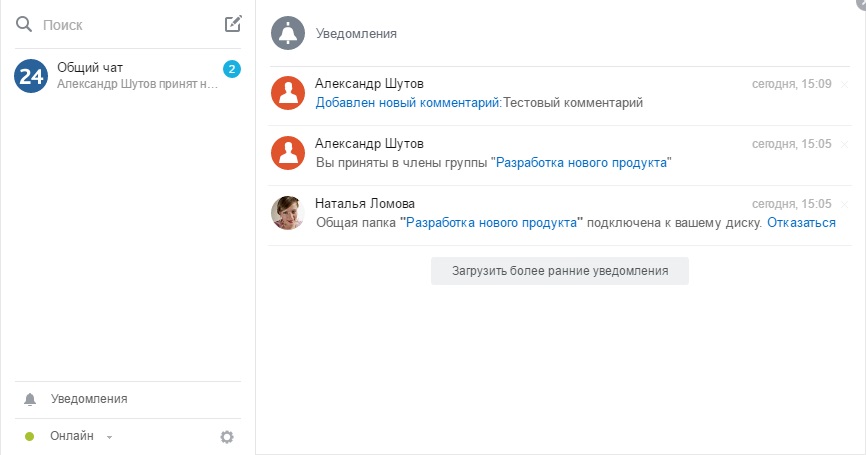Click the search magnifier icon
Image resolution: width=866 pixels, height=455 pixels.
24,24
